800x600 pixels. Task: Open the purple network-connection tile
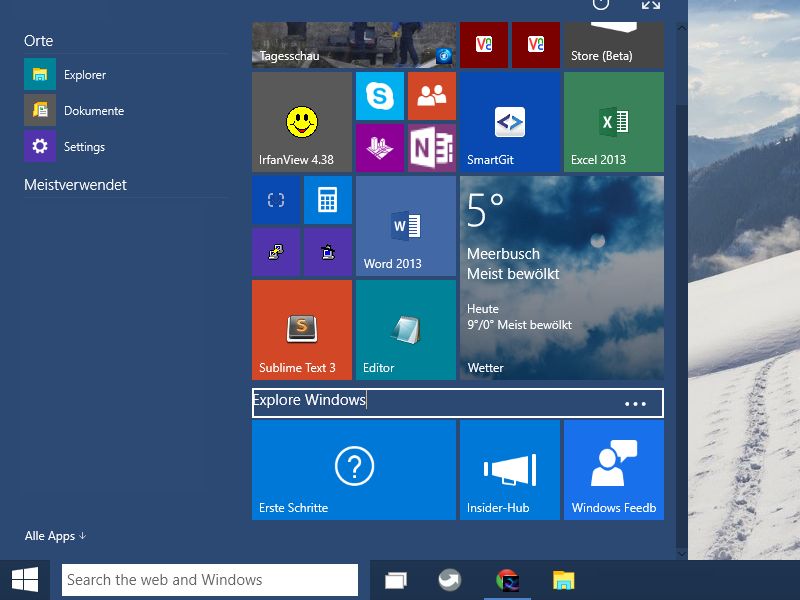276,252
